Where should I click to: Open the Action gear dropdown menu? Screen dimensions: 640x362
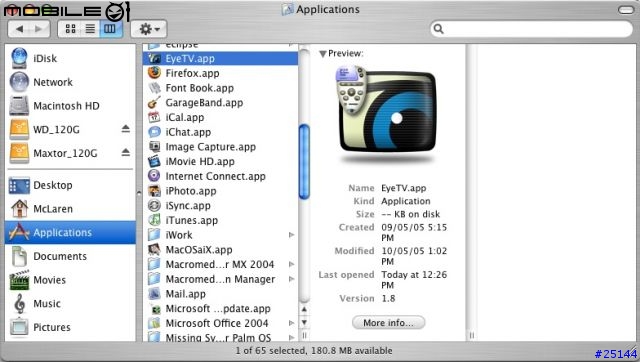pyautogui.click(x=149, y=29)
